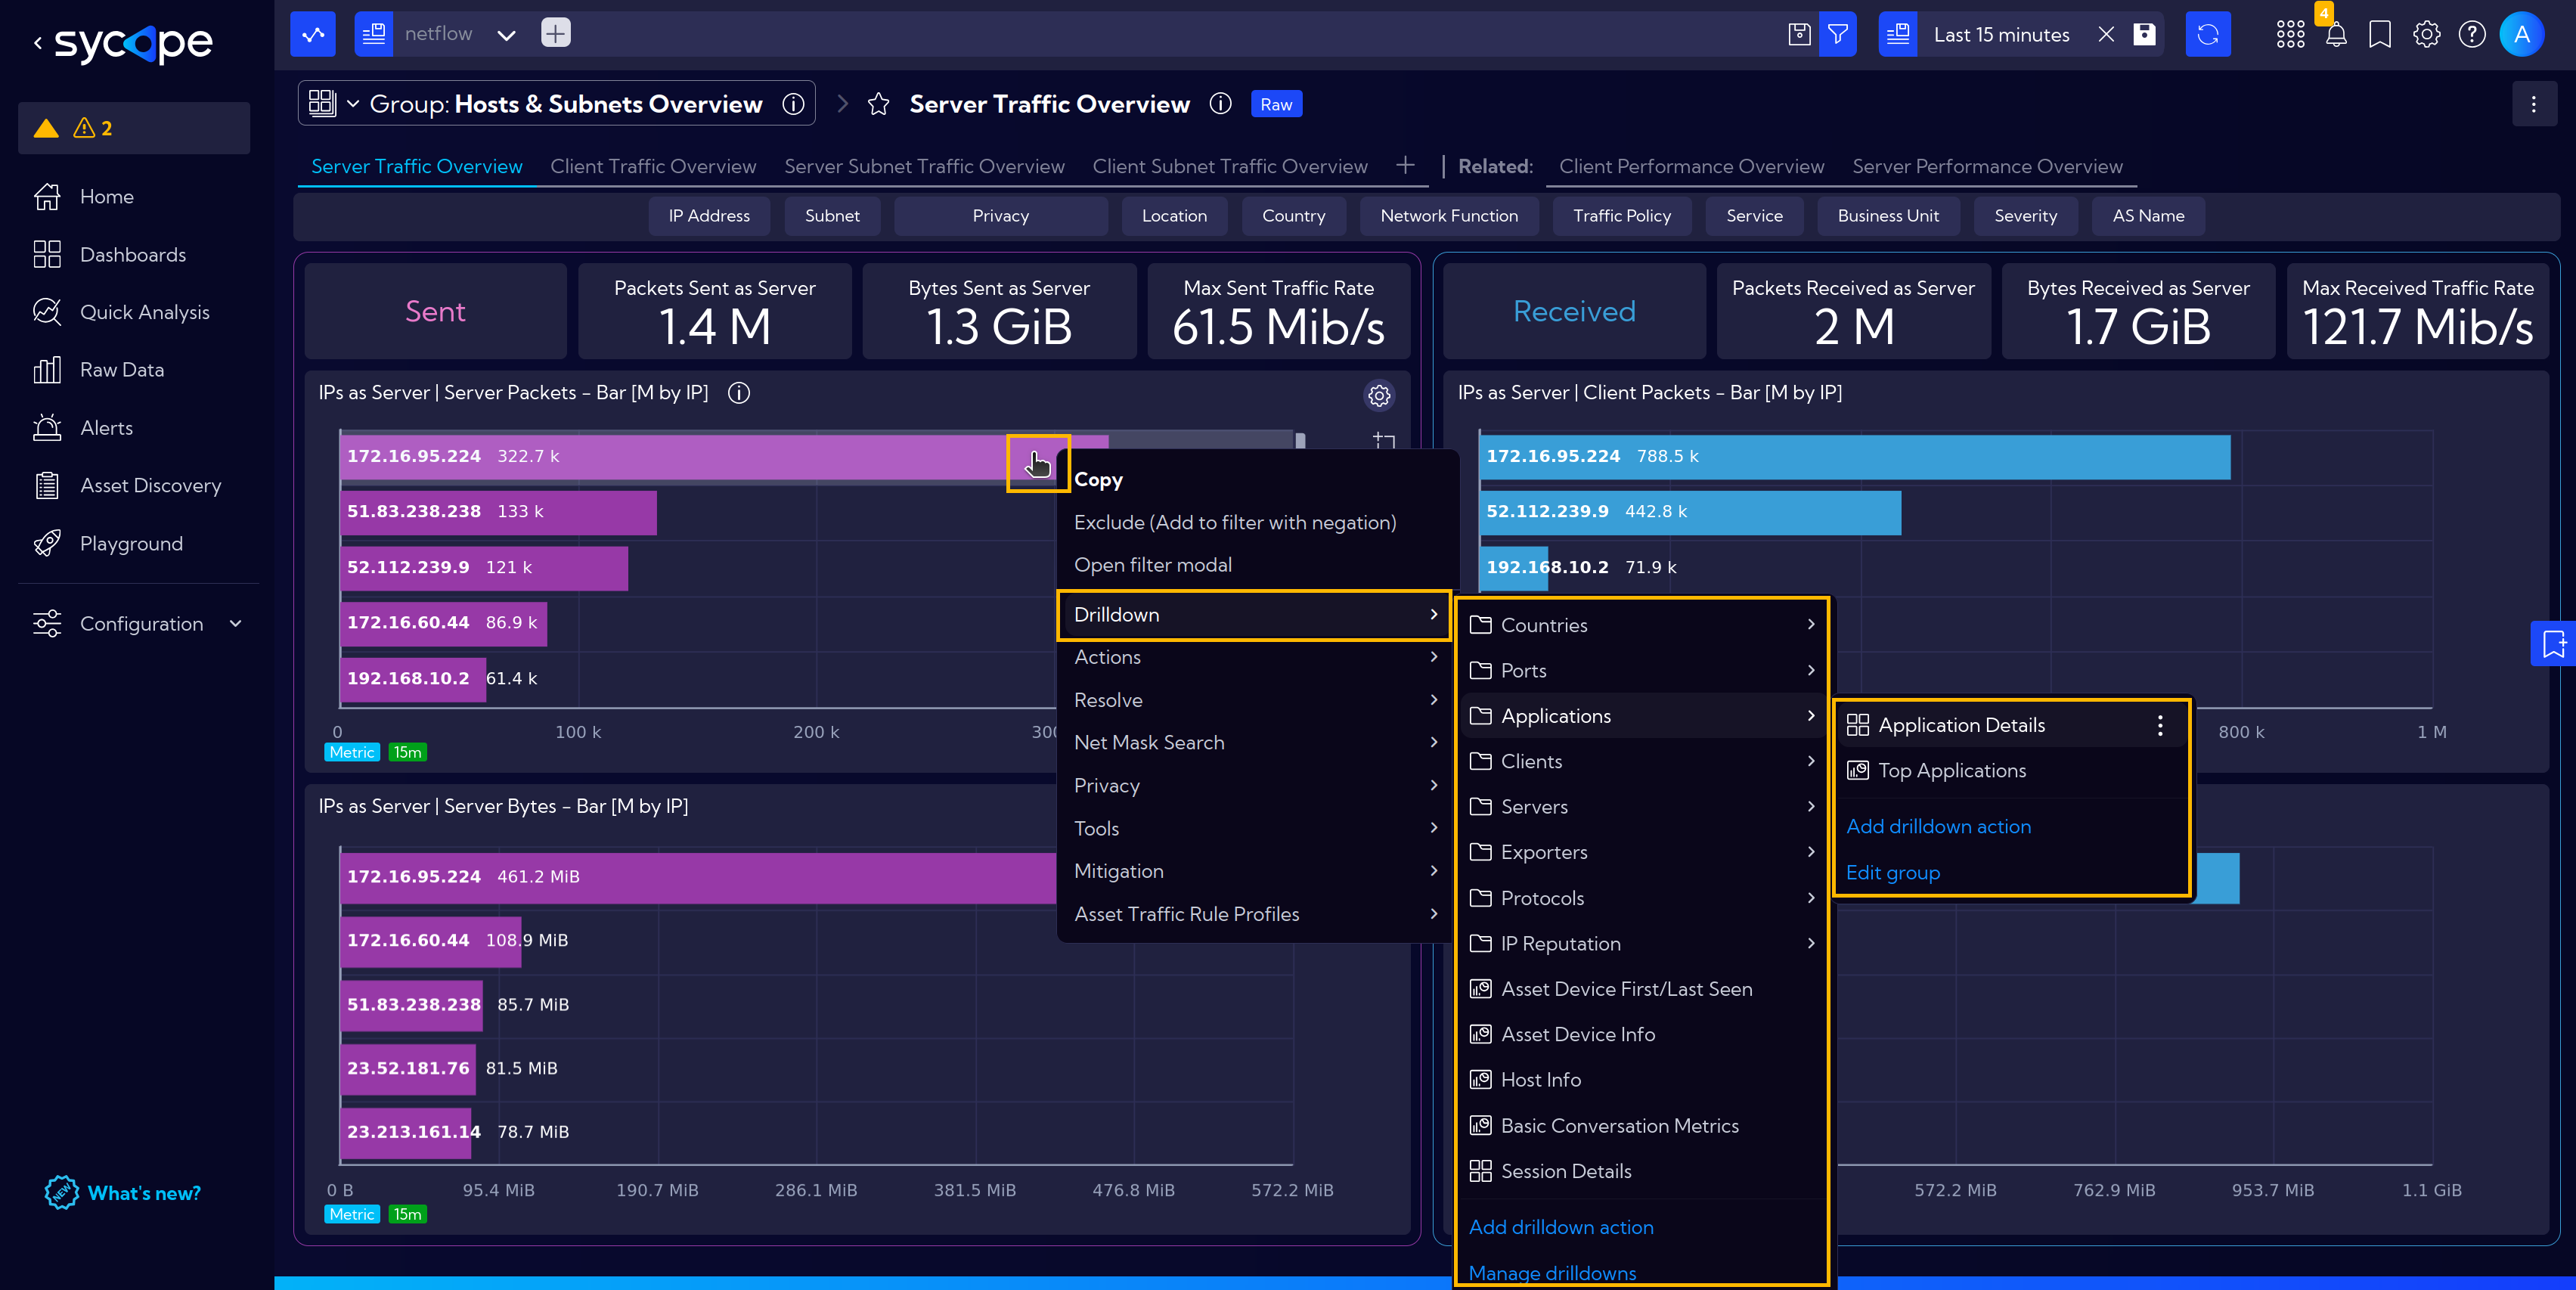Viewport: 2576px width, 1290px height.
Task: Star the Server Traffic Overview dashboard
Action: pos(878,104)
